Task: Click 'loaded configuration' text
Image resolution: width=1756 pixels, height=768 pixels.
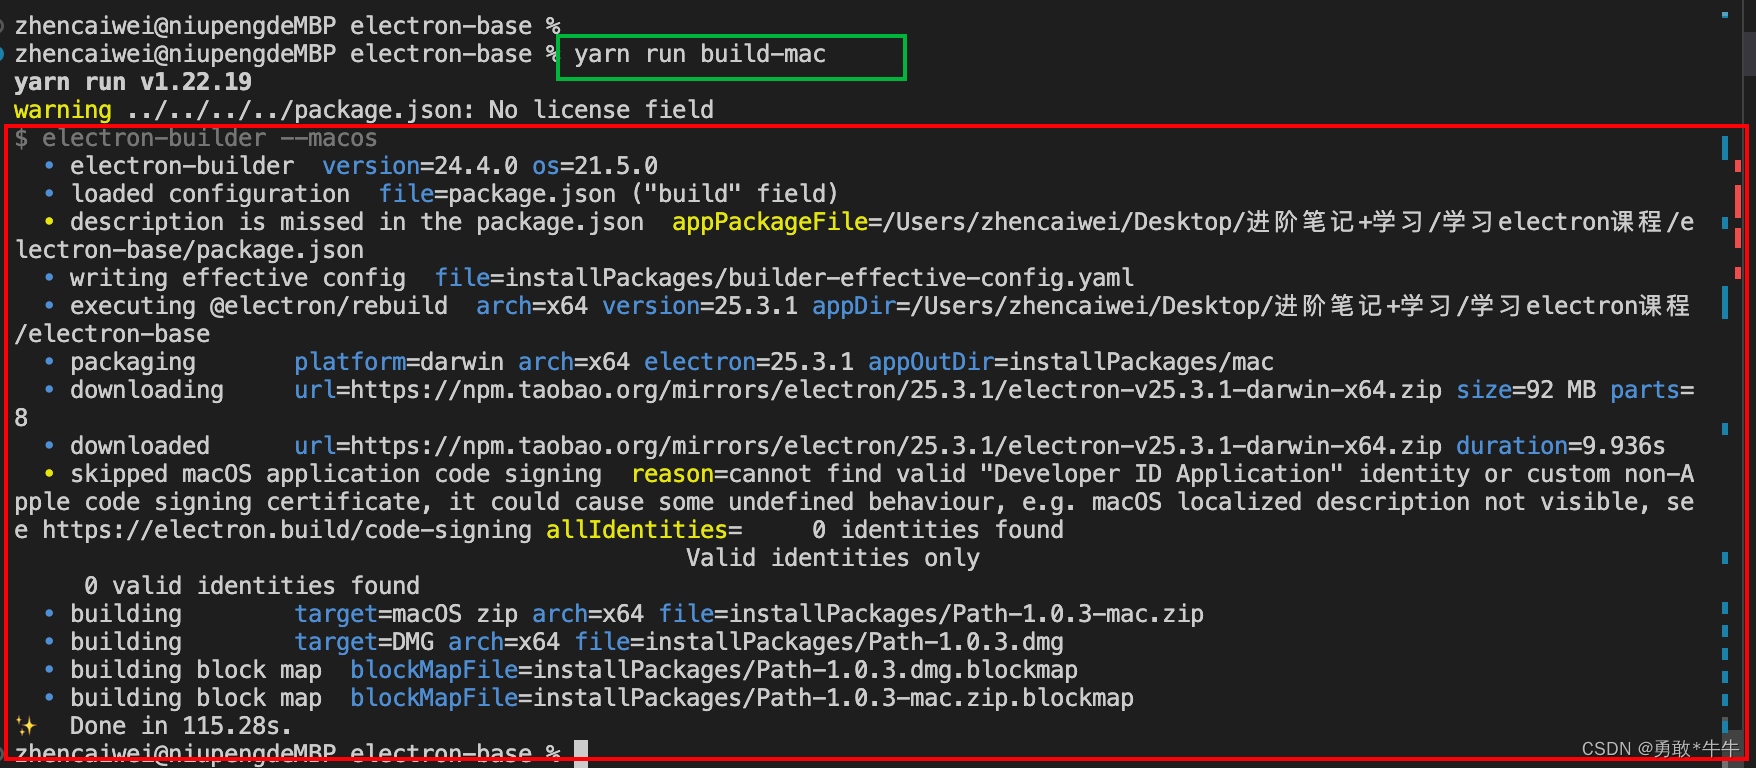Action: 210,194
